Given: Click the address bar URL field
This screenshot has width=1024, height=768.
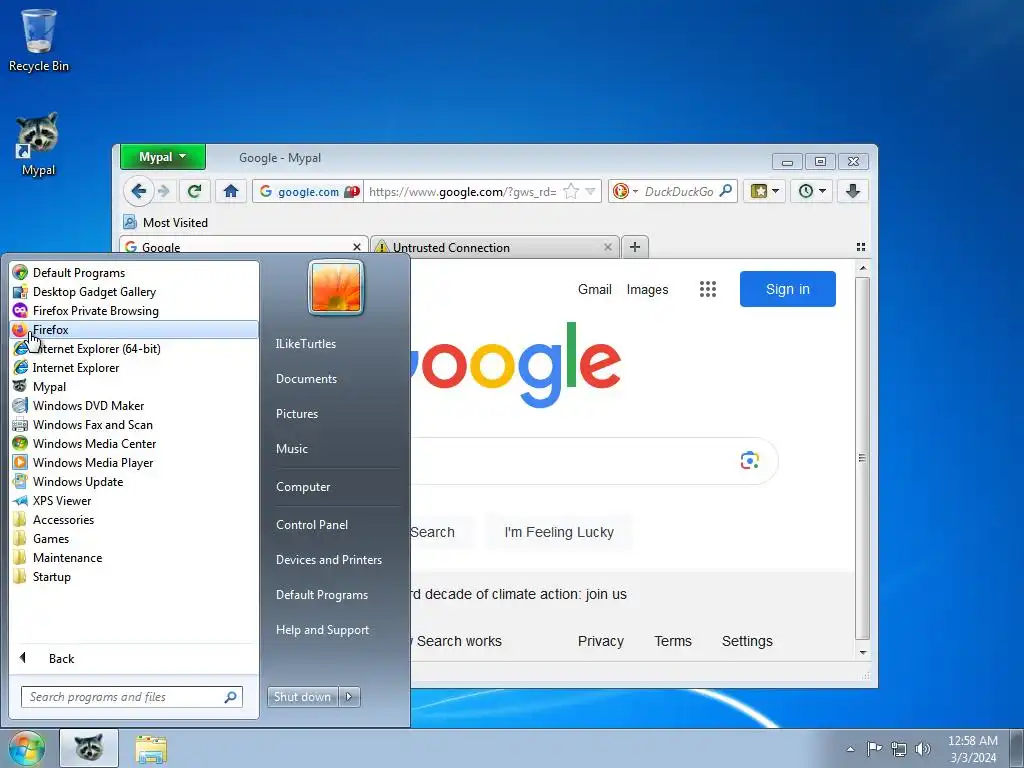Looking at the screenshot, I should click(x=462, y=191).
